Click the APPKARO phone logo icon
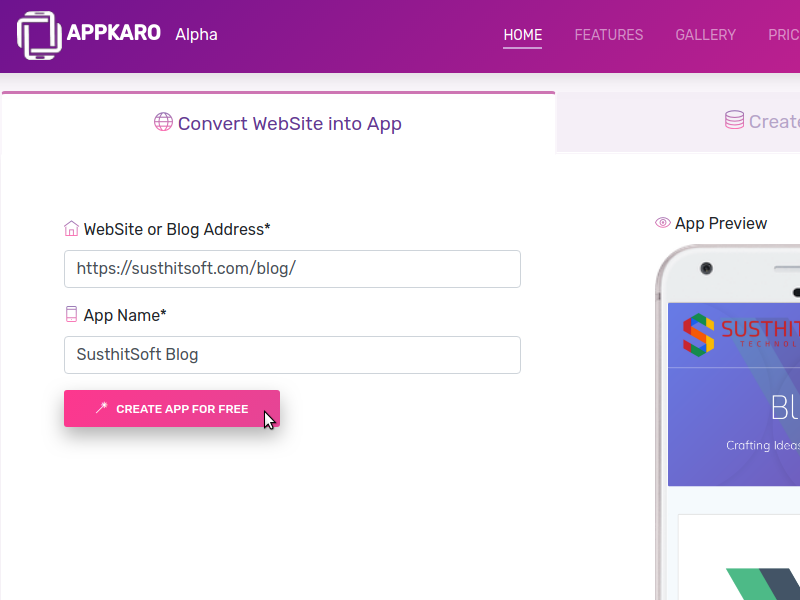800x600 pixels. click(37, 36)
